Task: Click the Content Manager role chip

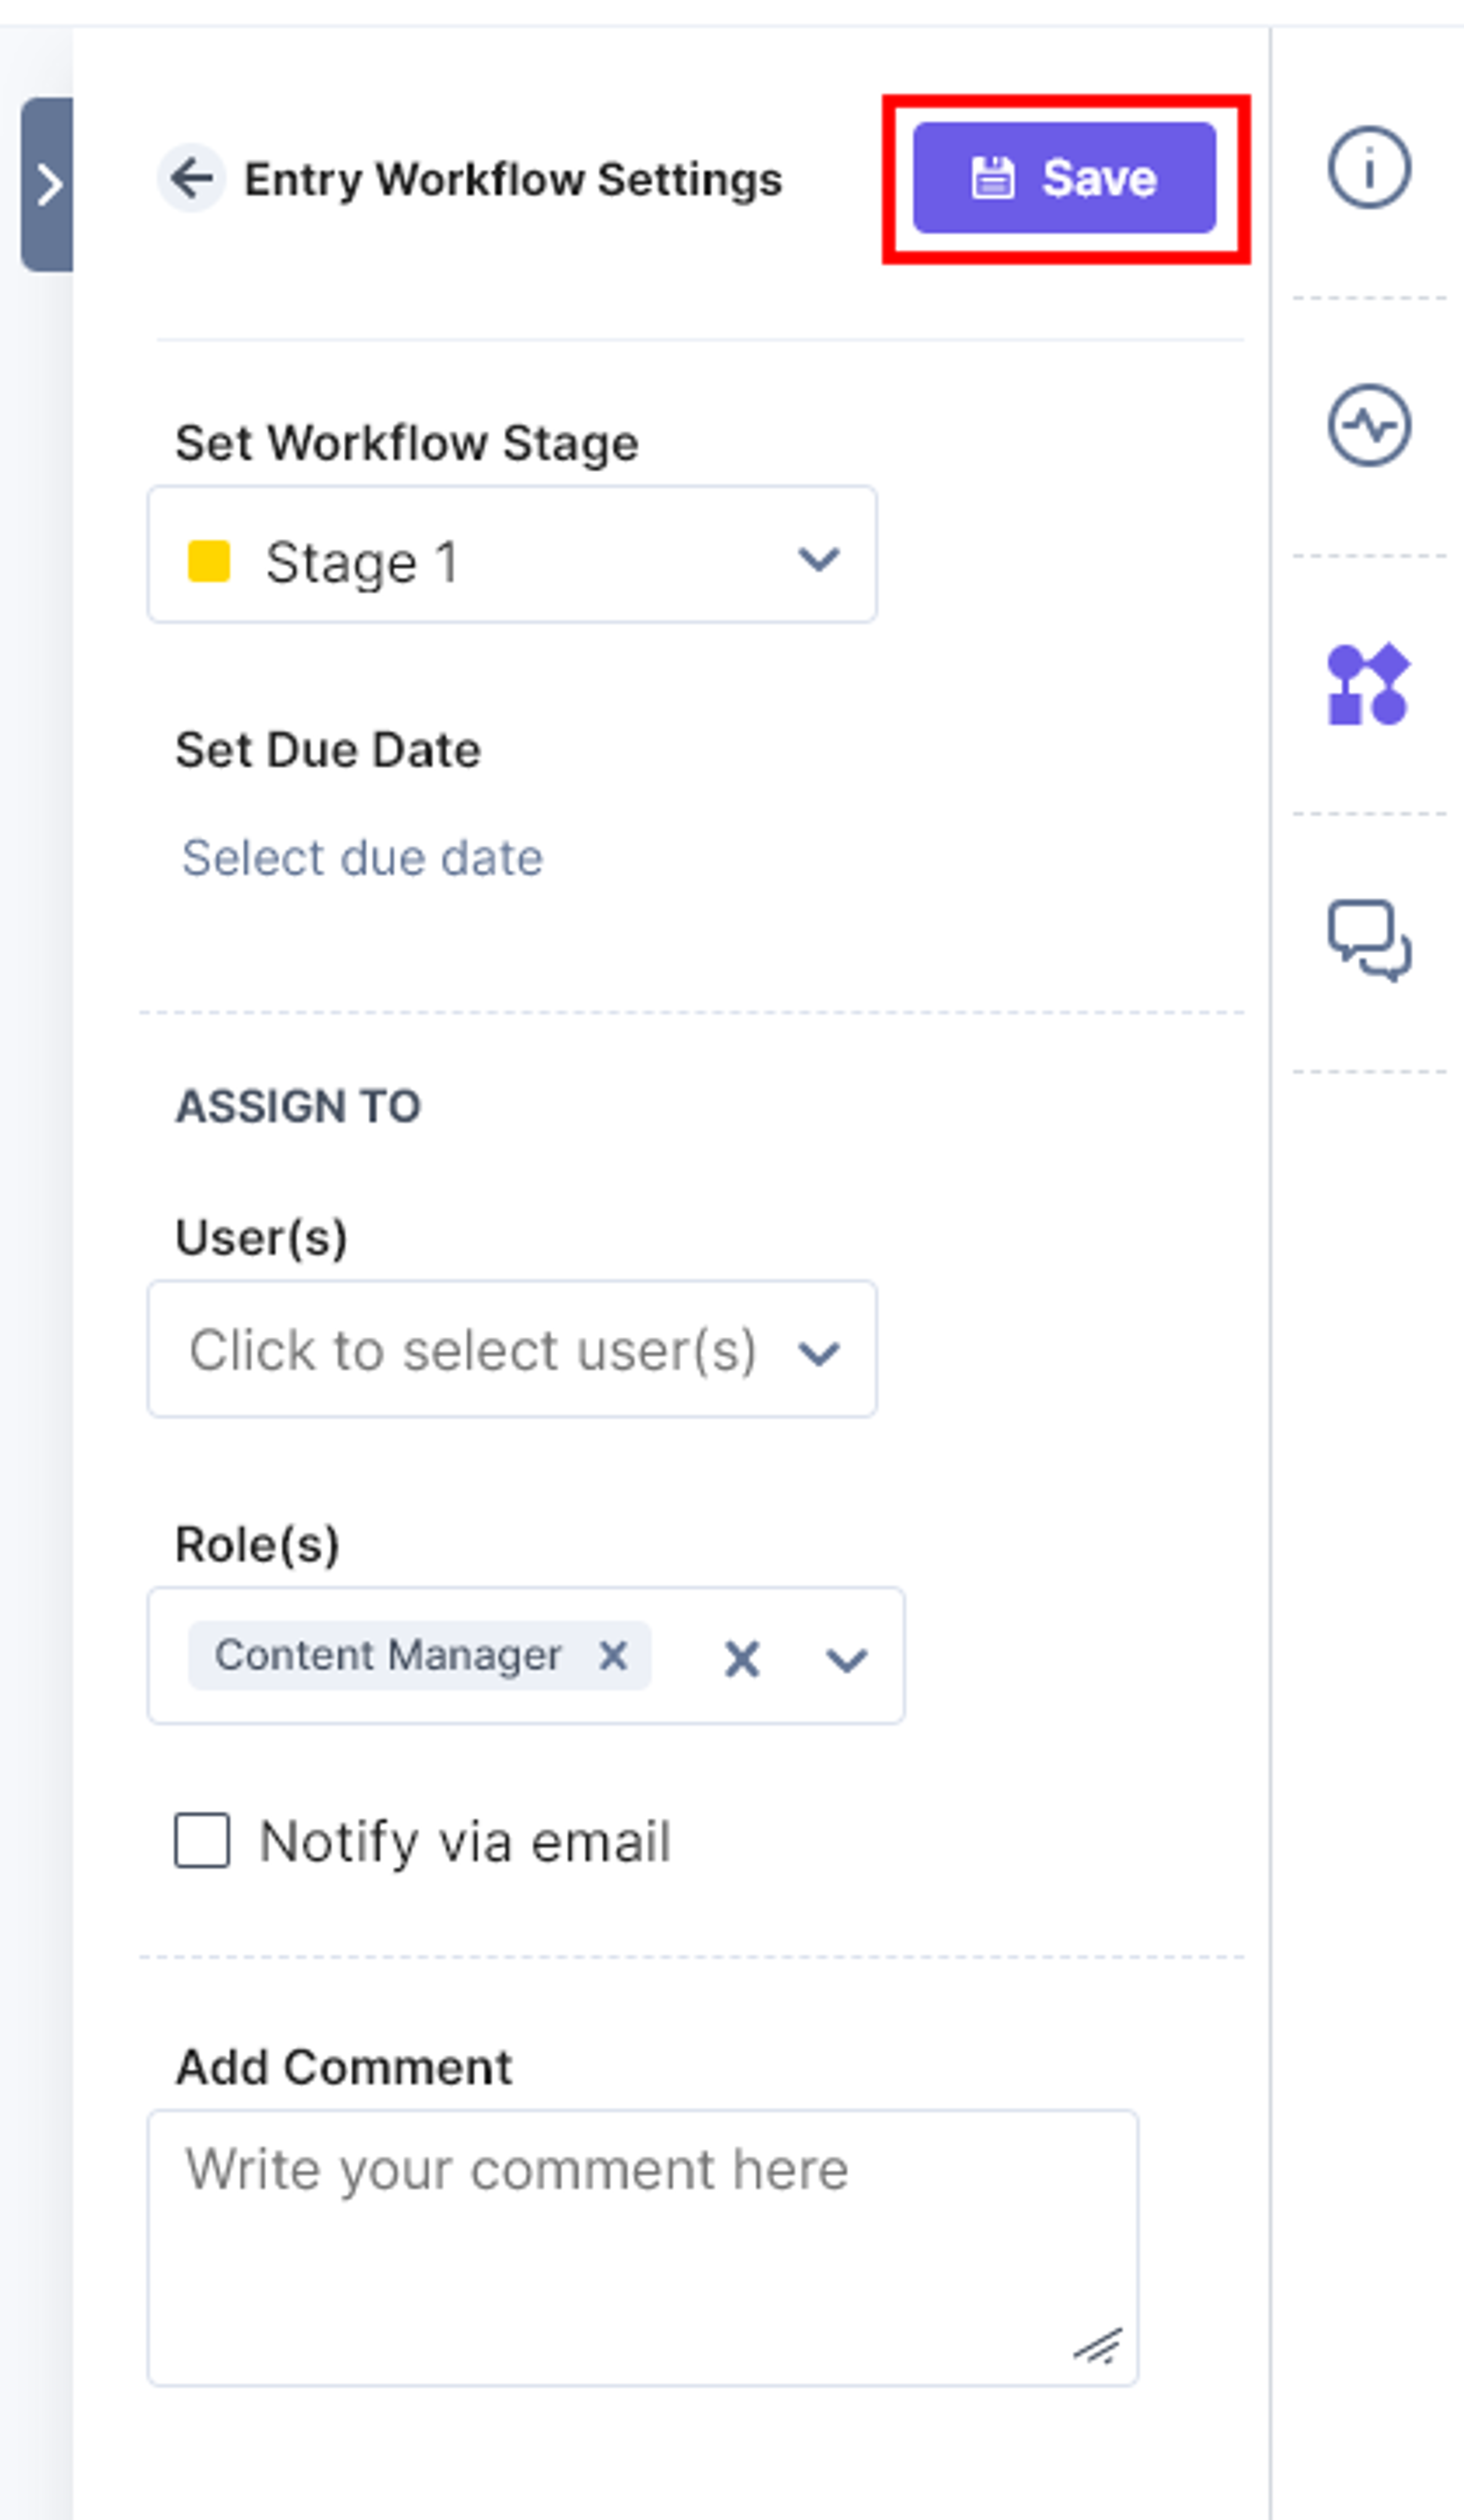Action: pos(420,1656)
